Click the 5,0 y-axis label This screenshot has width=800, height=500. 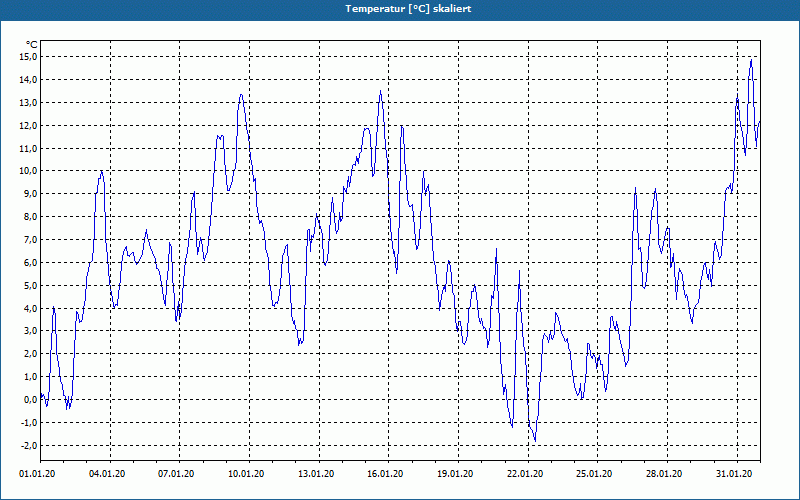click(31, 286)
